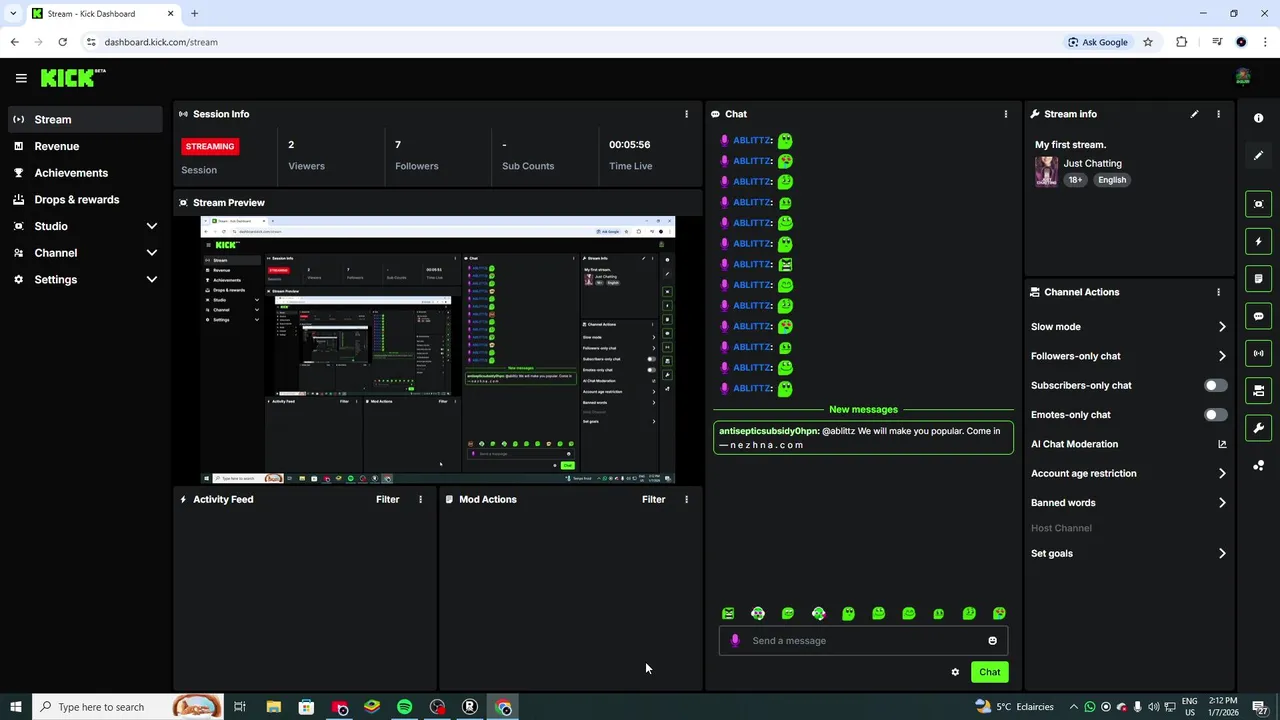1280x720 pixels.
Task: Open the profile avatar menu
Action: coord(1243,77)
